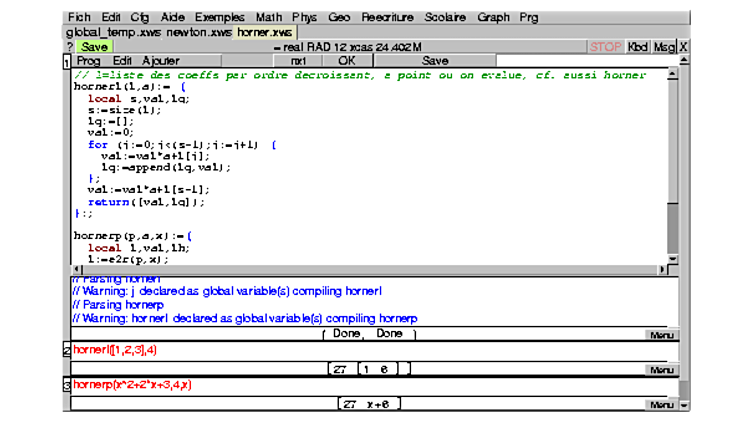Viewport: 752px width, 423px height.
Task: Open the Exemples menu
Action: pos(218,17)
